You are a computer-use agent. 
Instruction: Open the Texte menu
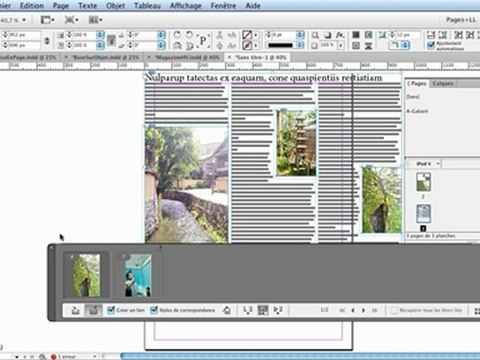87,6
